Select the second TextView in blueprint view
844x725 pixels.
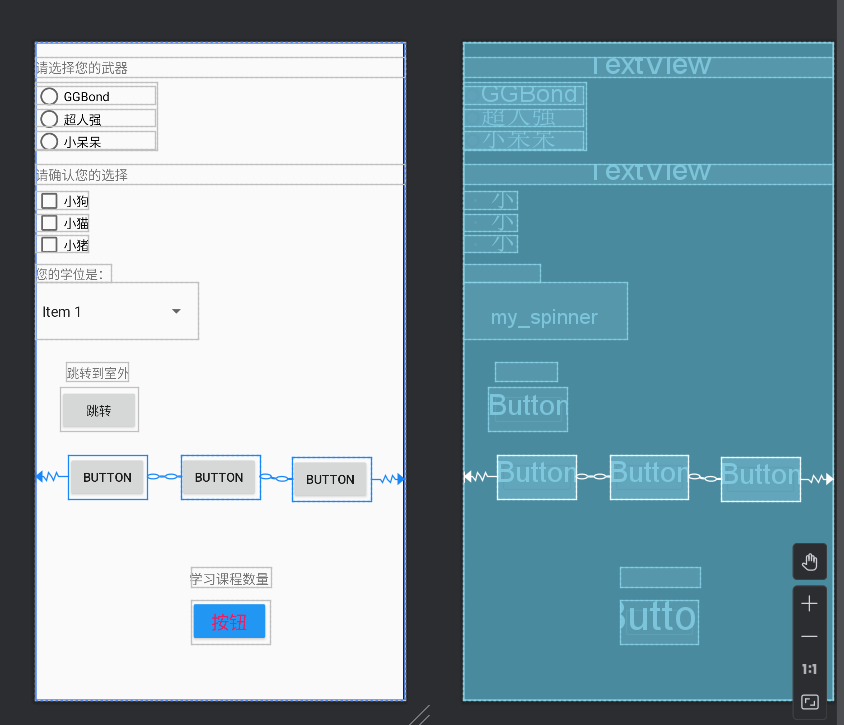coord(649,174)
